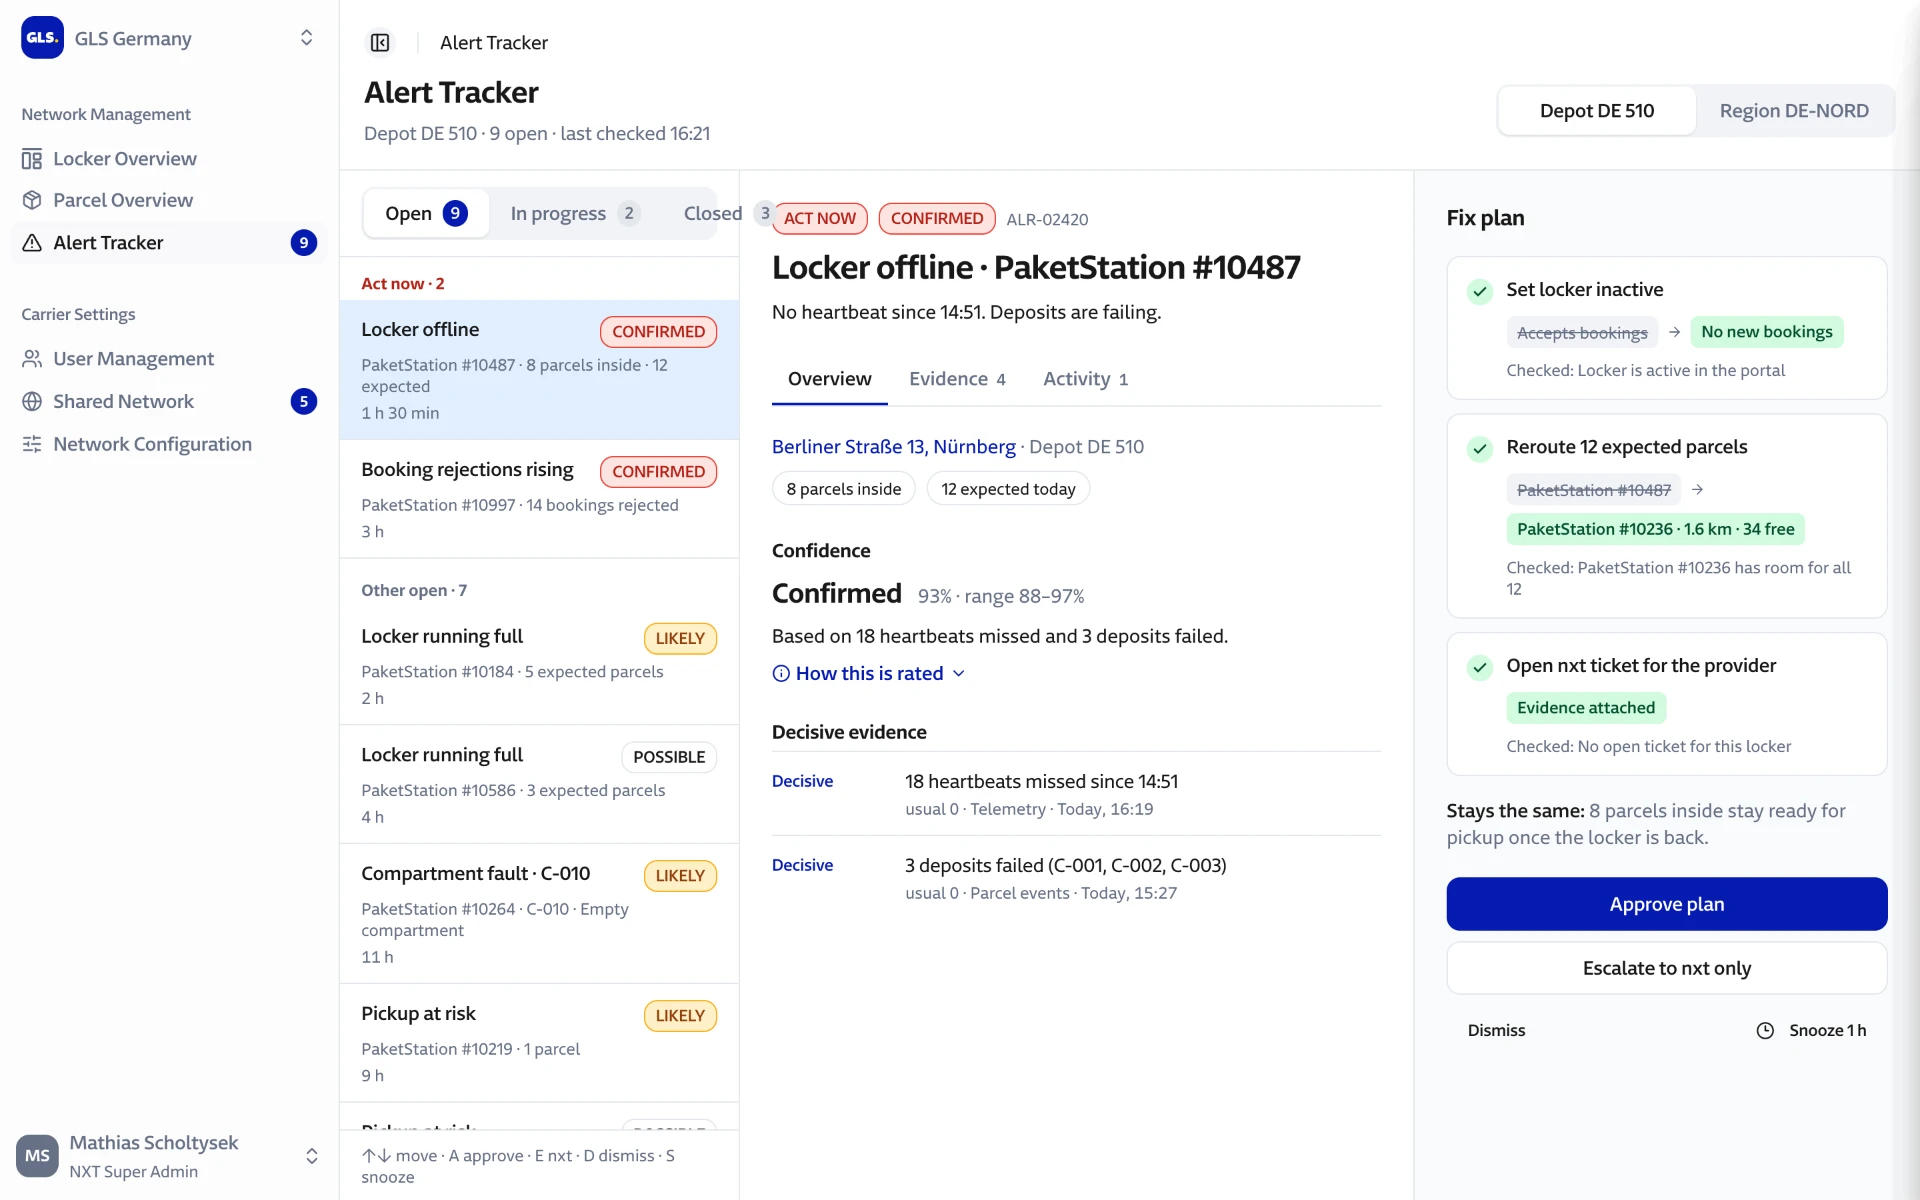Select Booking rejections rising alert
Viewport: 1920px width, 1200px height.
click(x=539, y=499)
